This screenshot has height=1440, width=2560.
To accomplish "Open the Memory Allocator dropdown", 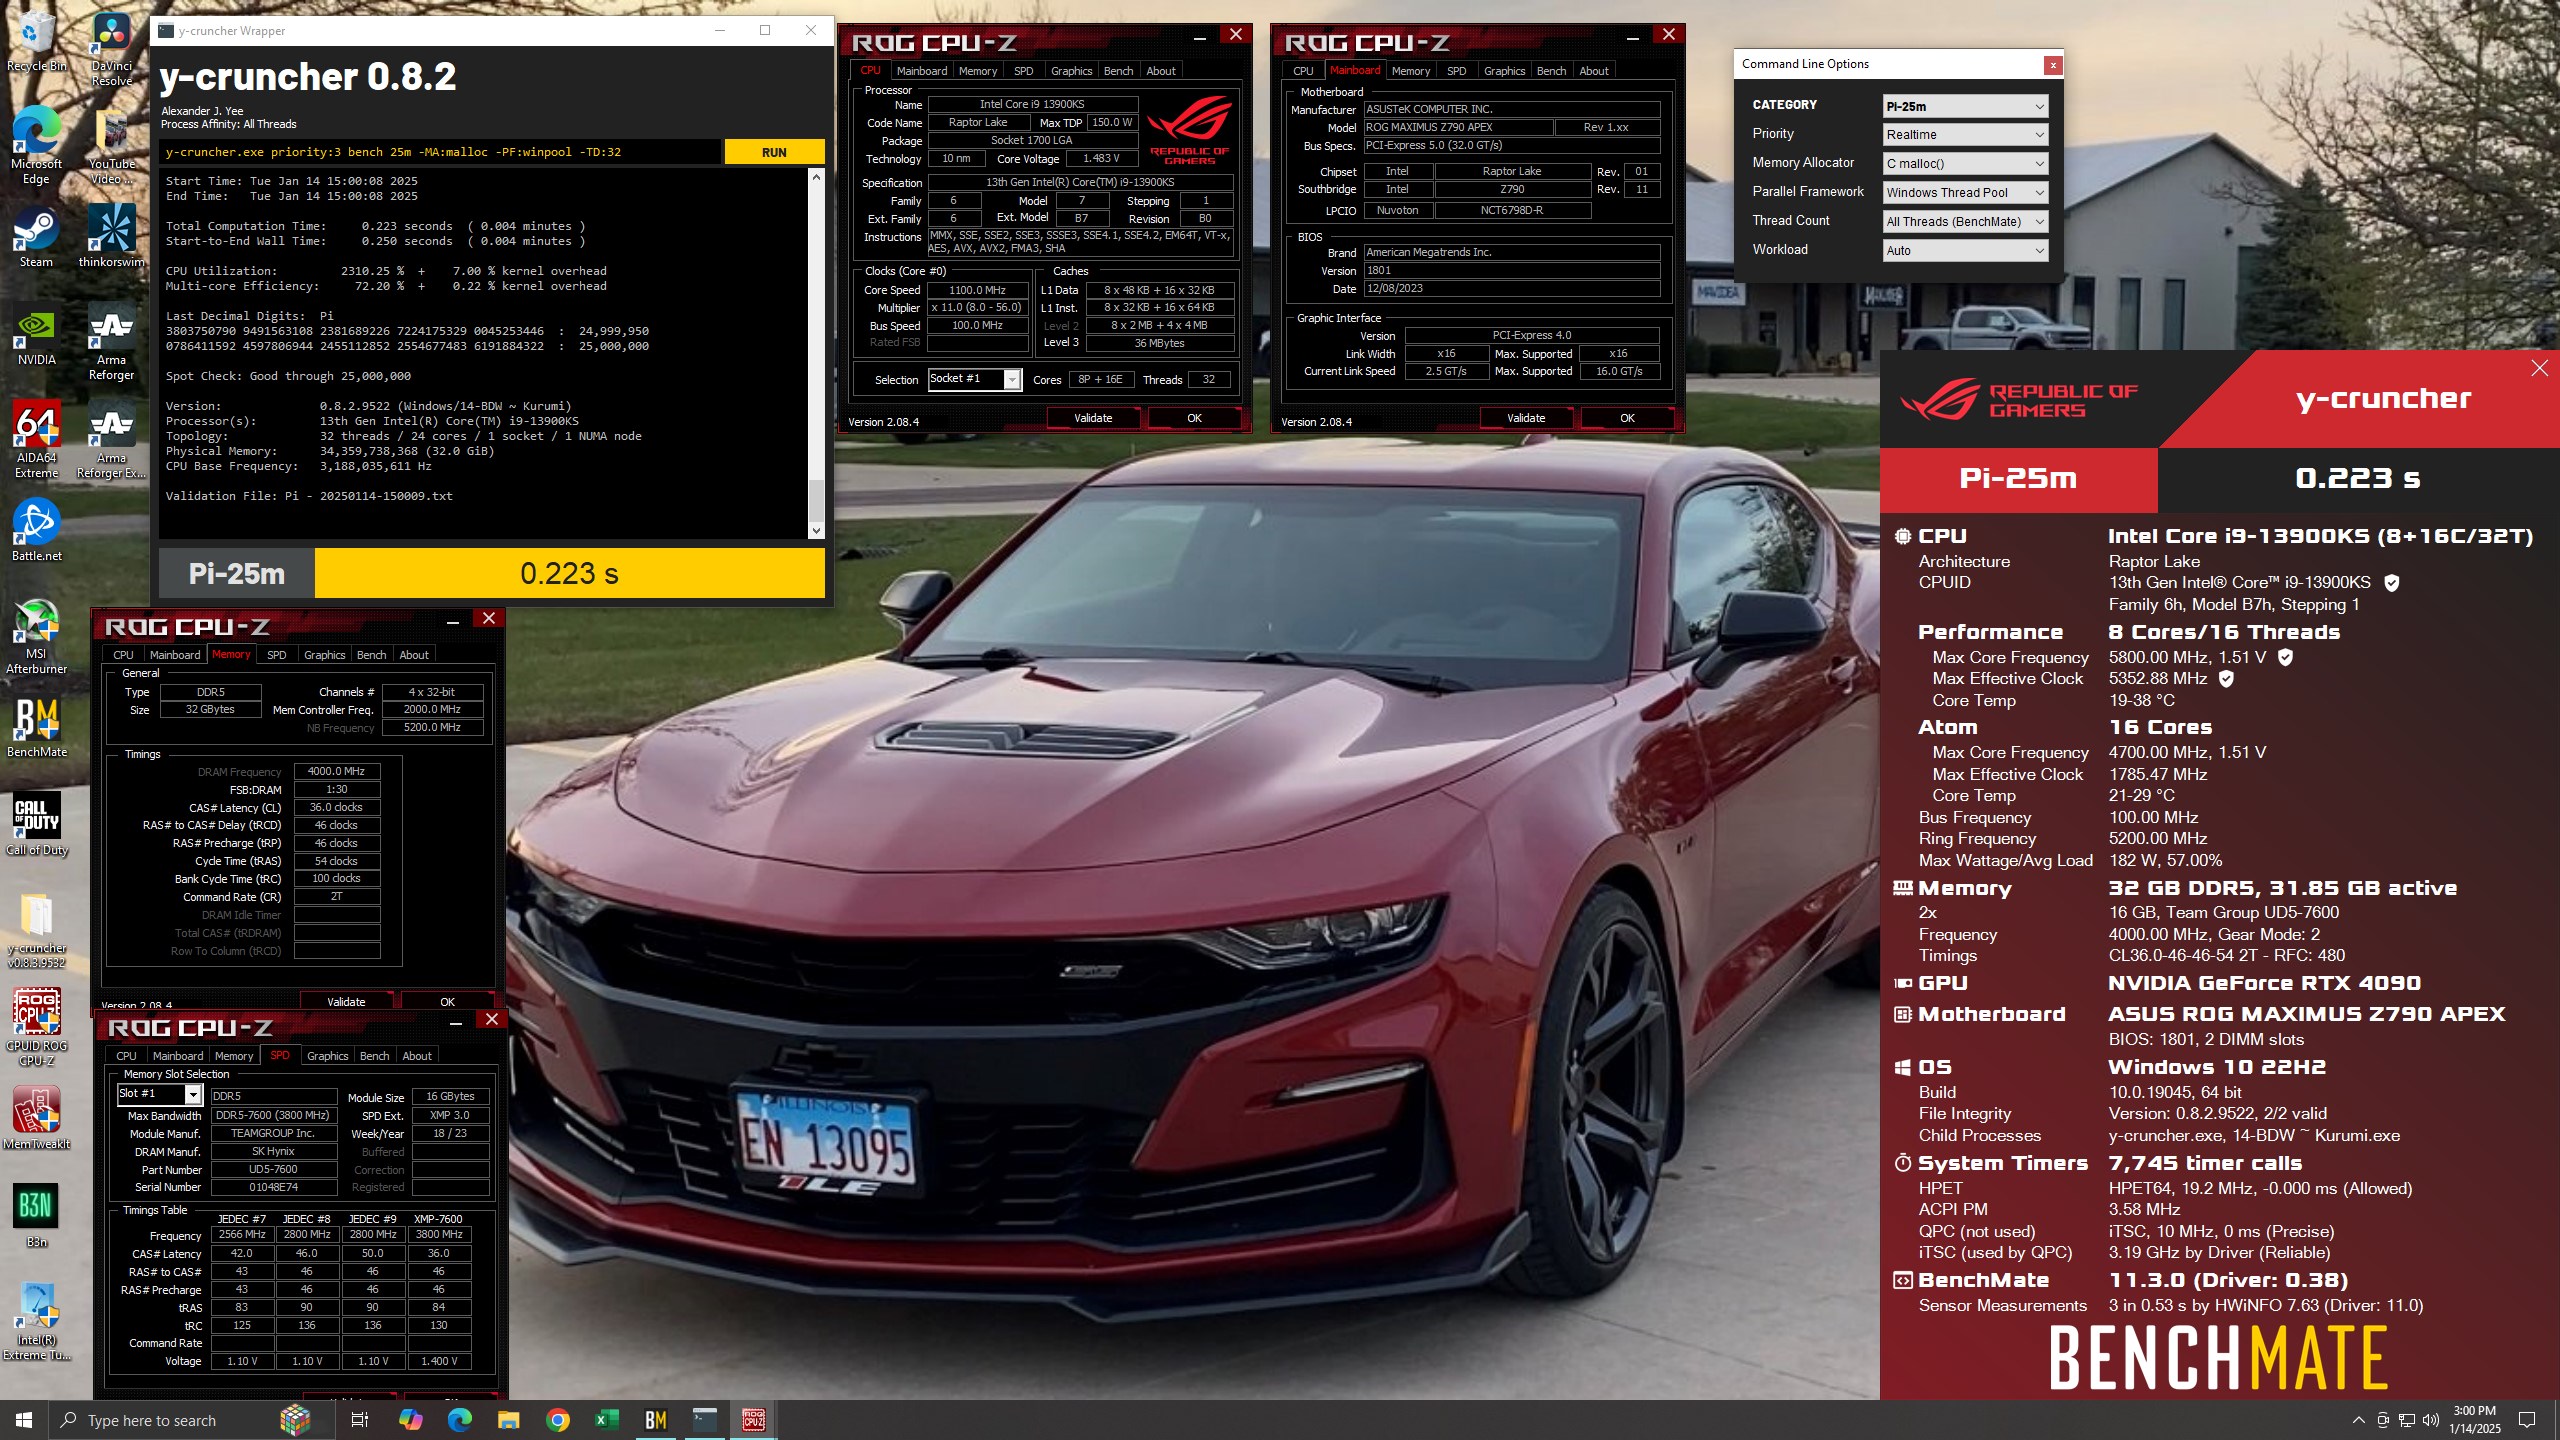I will point(1965,164).
